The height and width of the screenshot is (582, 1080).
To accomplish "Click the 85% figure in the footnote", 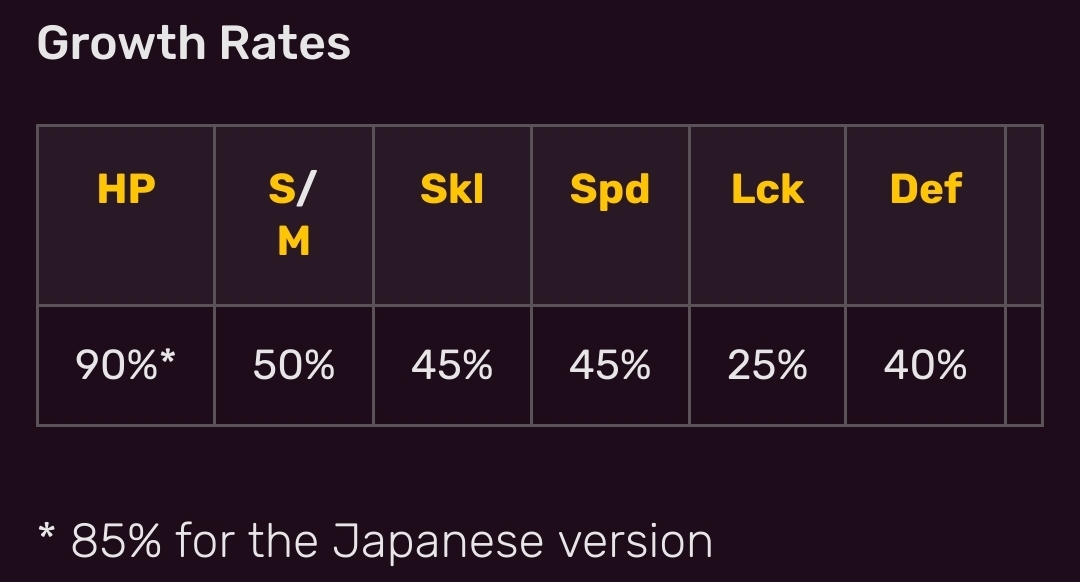I will 116,541.
